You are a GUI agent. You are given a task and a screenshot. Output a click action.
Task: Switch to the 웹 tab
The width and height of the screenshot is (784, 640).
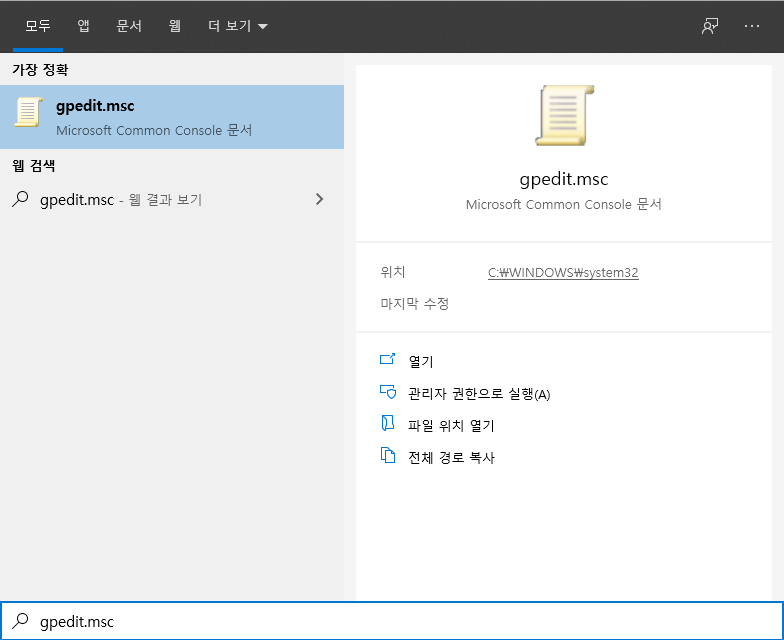click(x=174, y=26)
